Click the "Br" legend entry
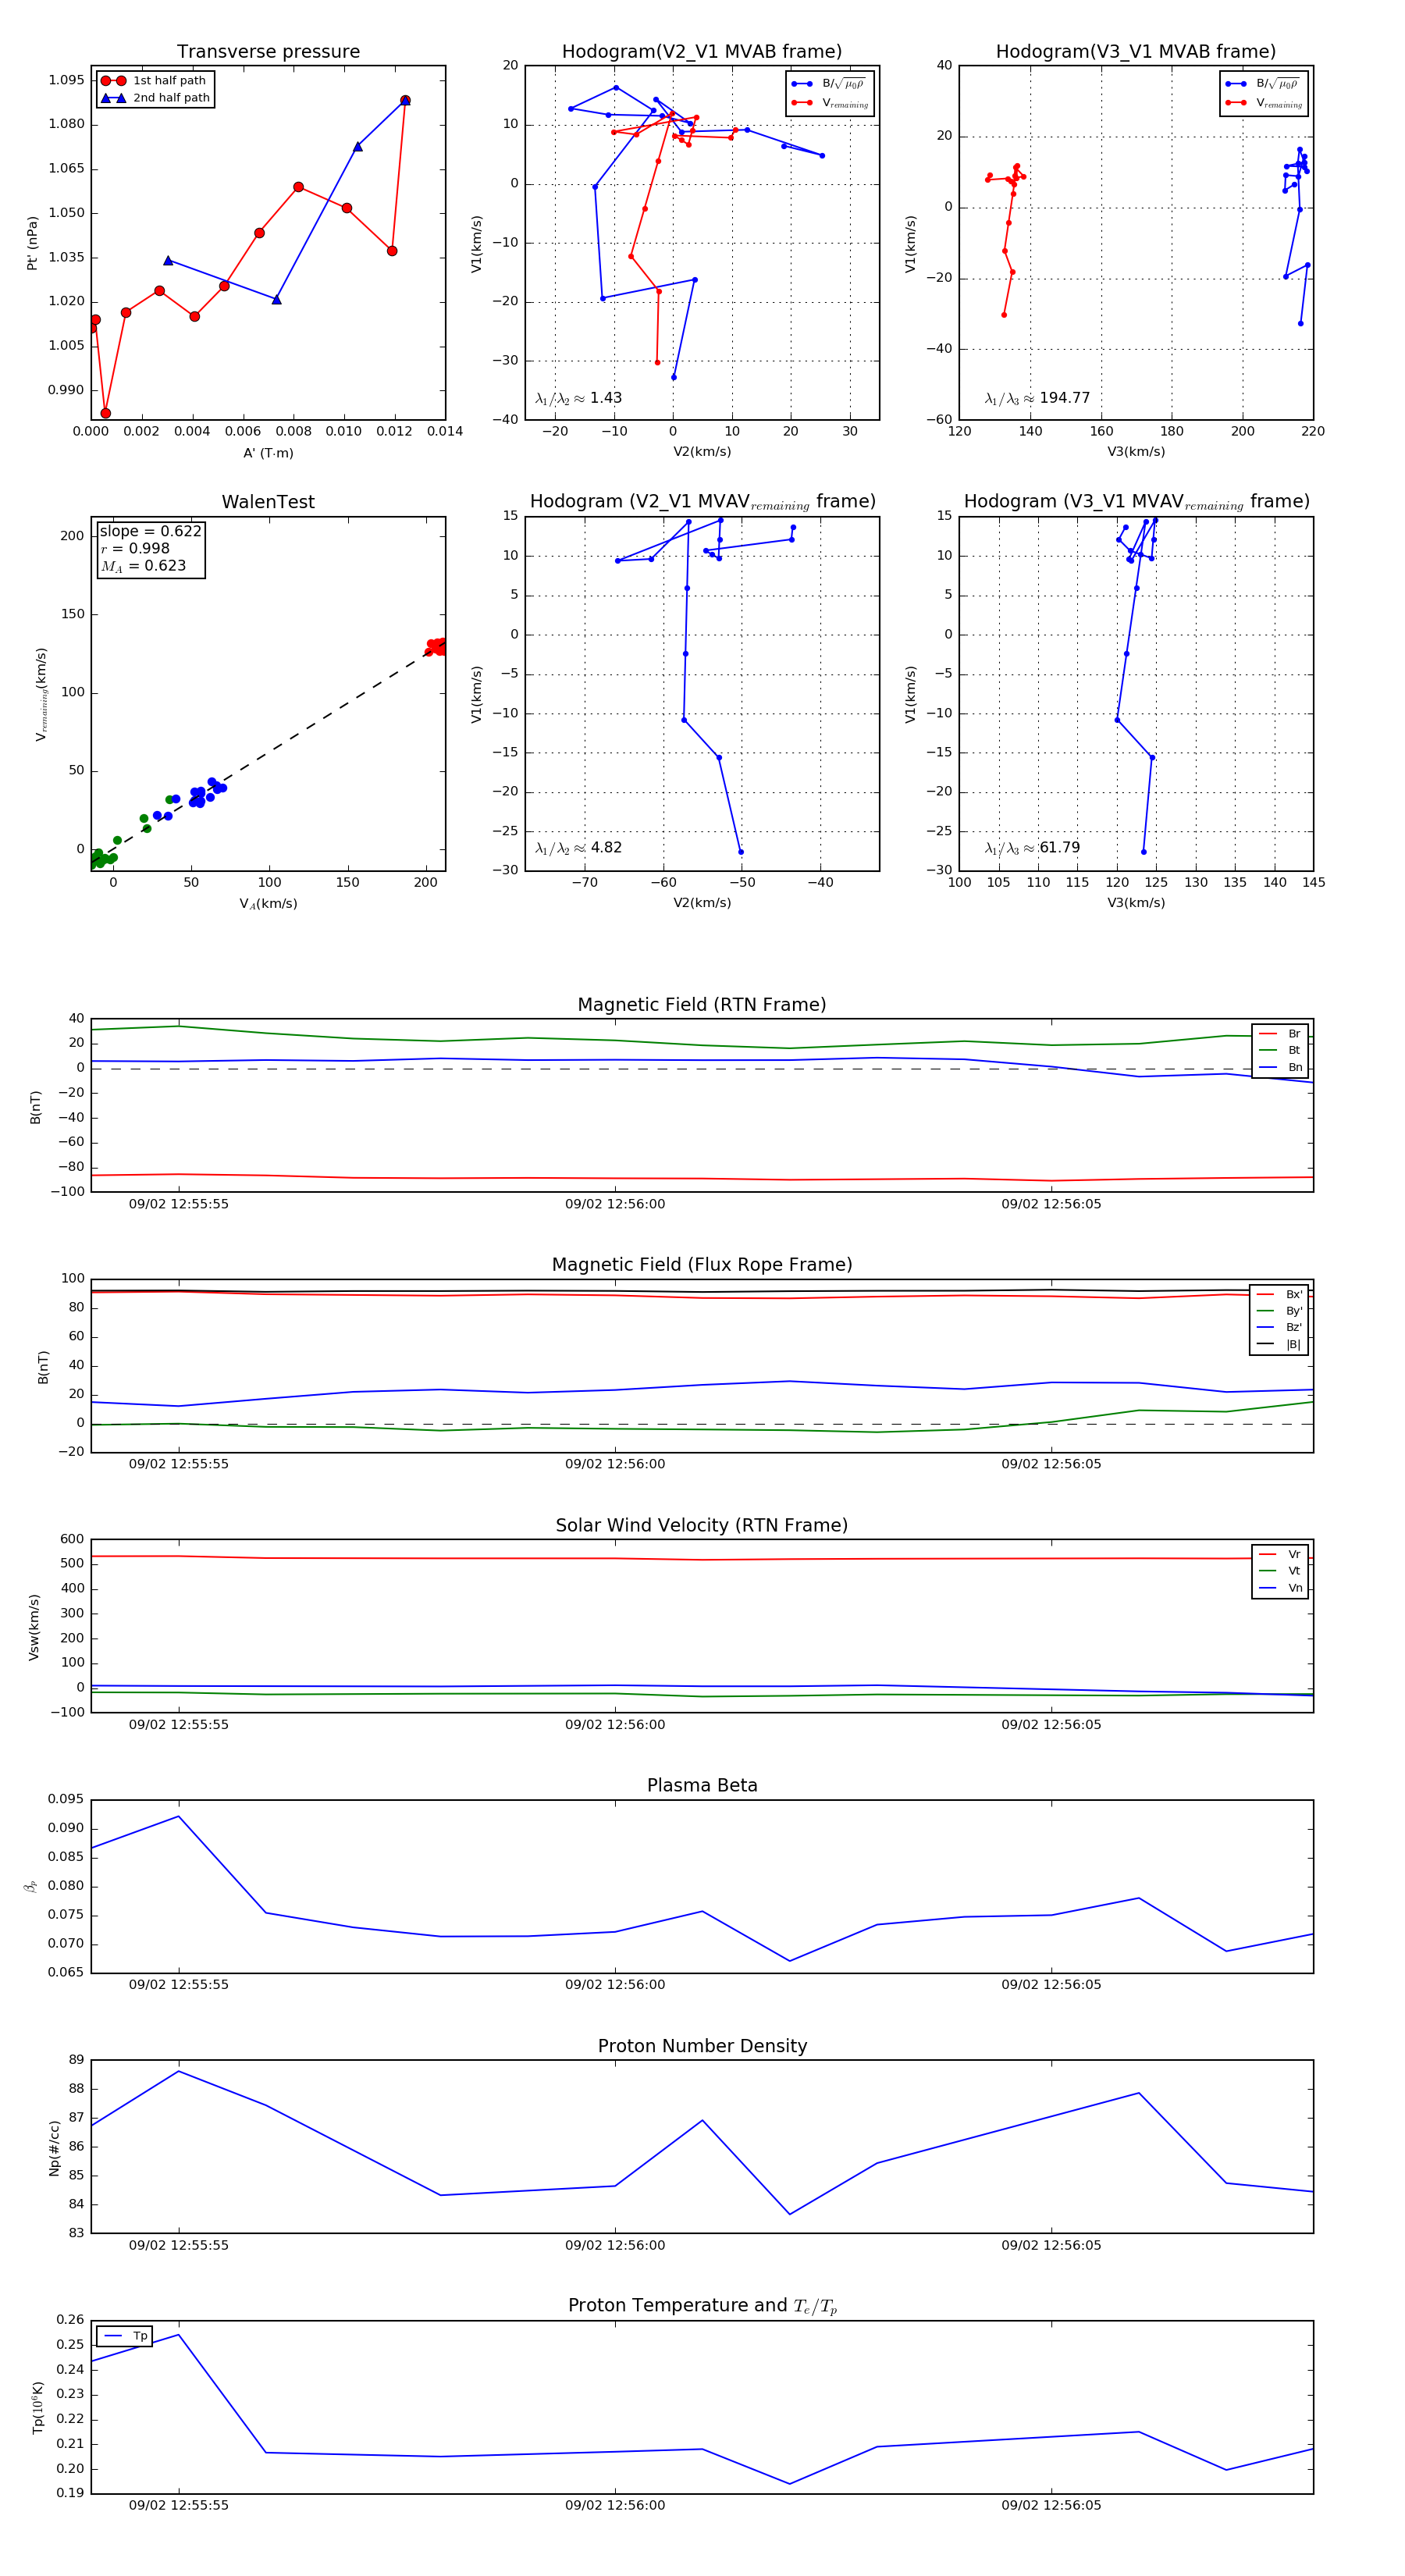The image size is (1405, 2576). point(1280,1034)
